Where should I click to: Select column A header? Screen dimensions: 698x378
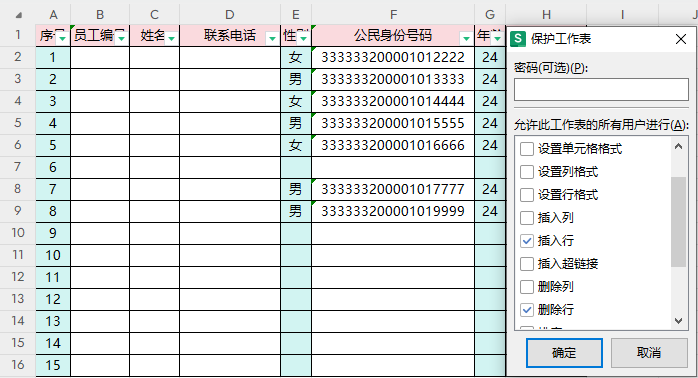tap(53, 15)
